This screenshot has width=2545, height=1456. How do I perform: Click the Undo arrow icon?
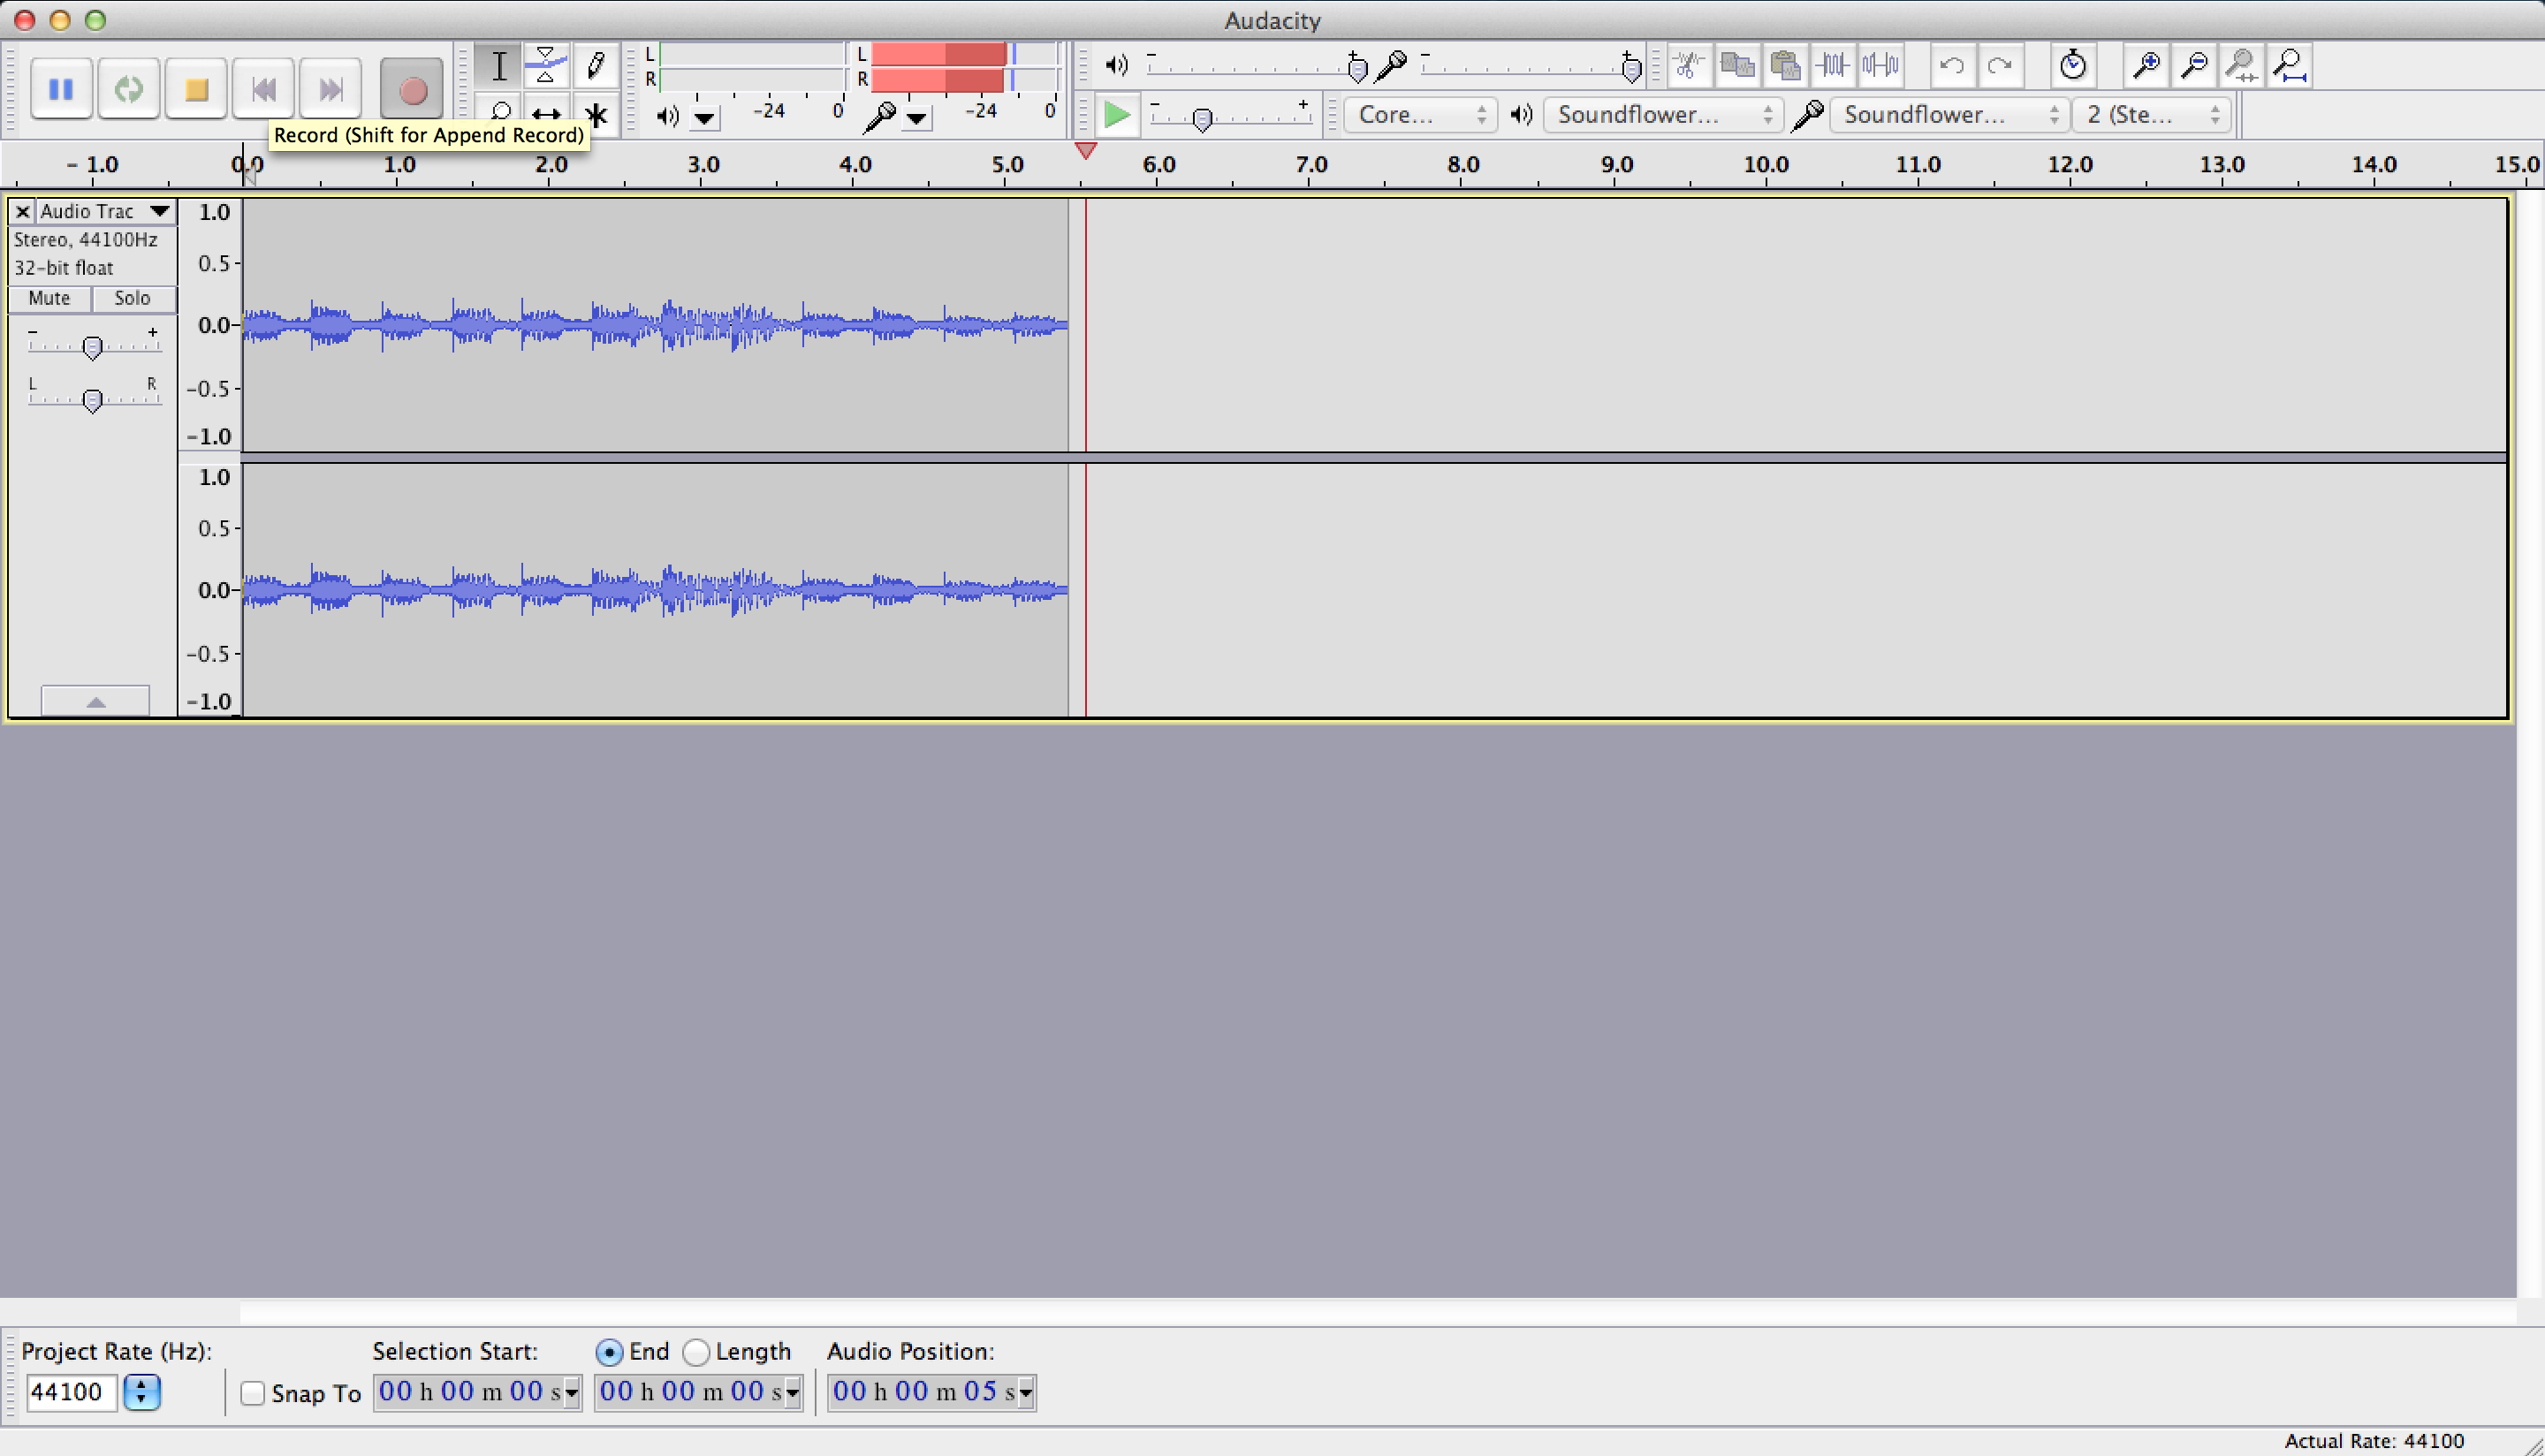(x=1951, y=66)
